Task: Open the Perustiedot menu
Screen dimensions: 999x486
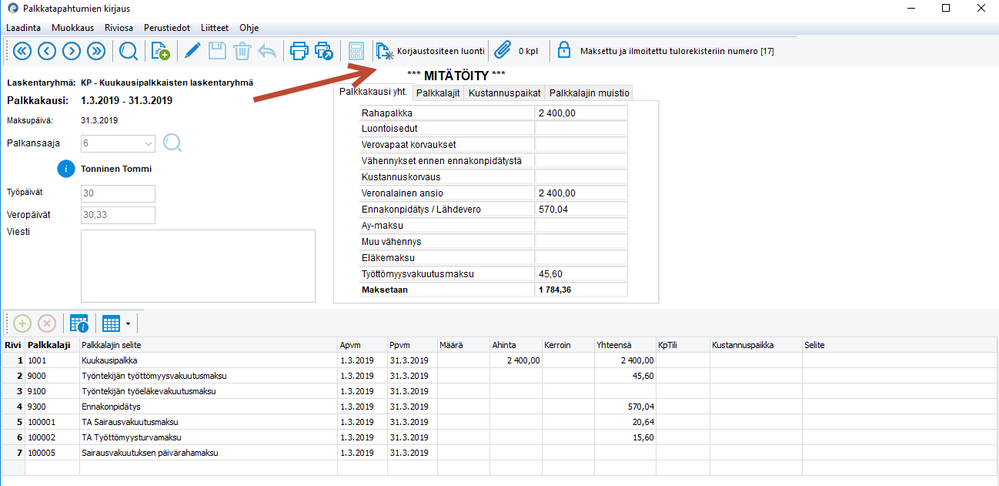Action: [x=167, y=28]
